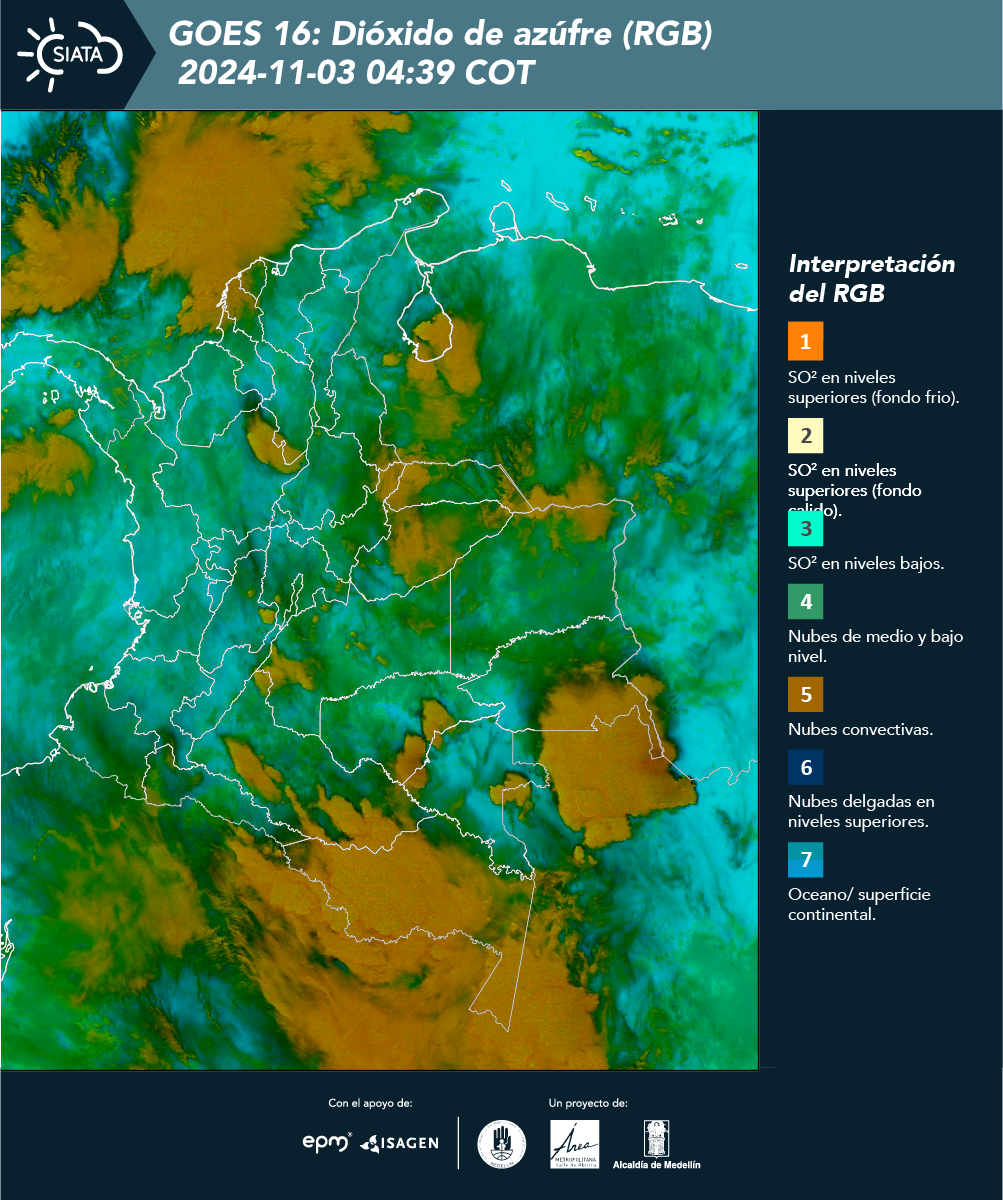Click the Alcaldía de Medellín logo
The image size is (1003, 1200).
[x=656, y=1144]
